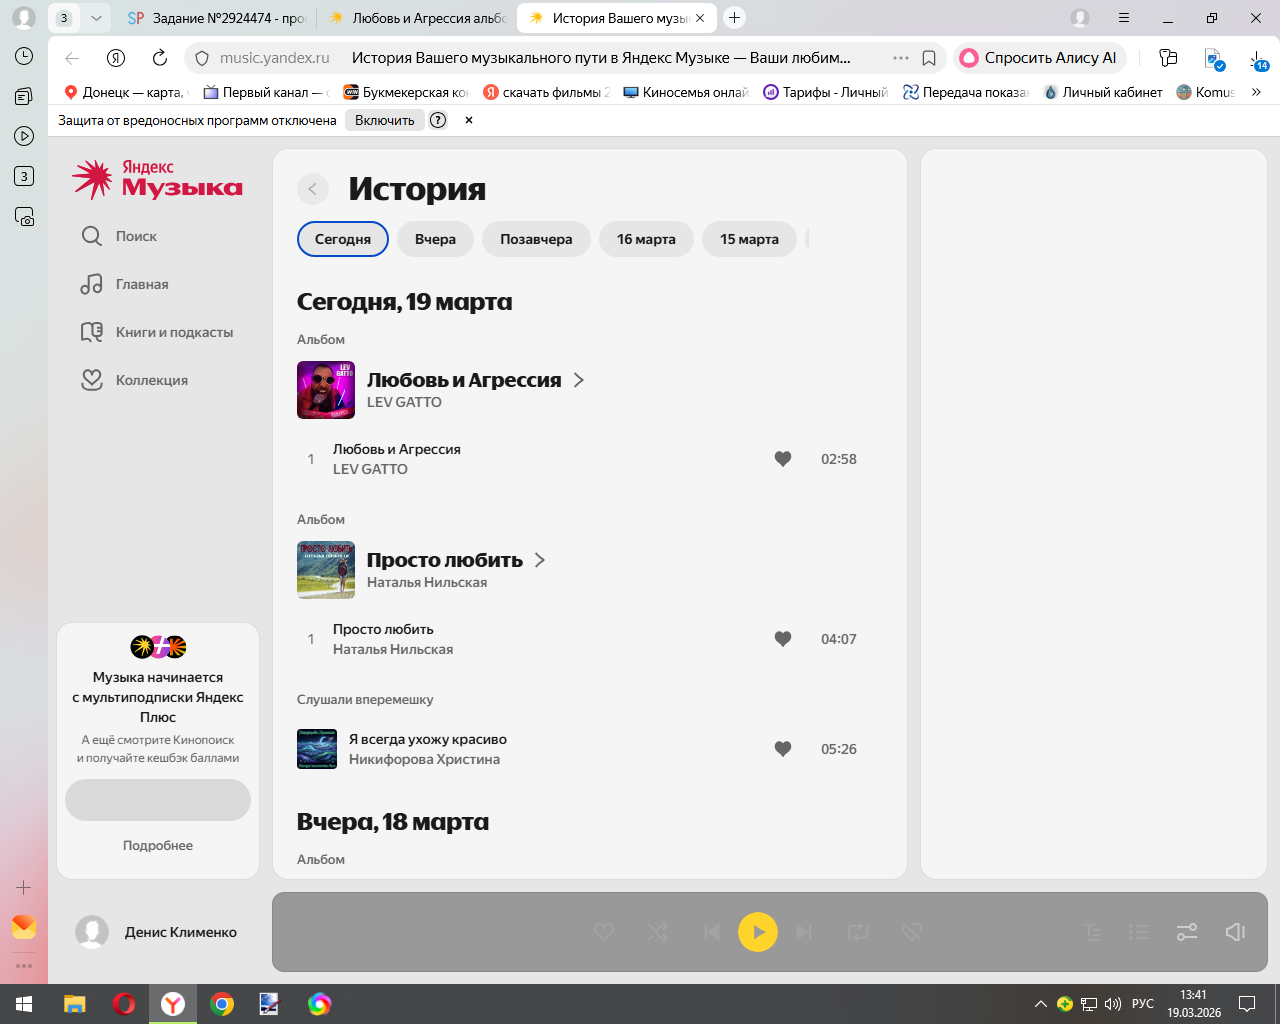Click the Включить protection button
This screenshot has height=1024, width=1280.
click(x=384, y=120)
